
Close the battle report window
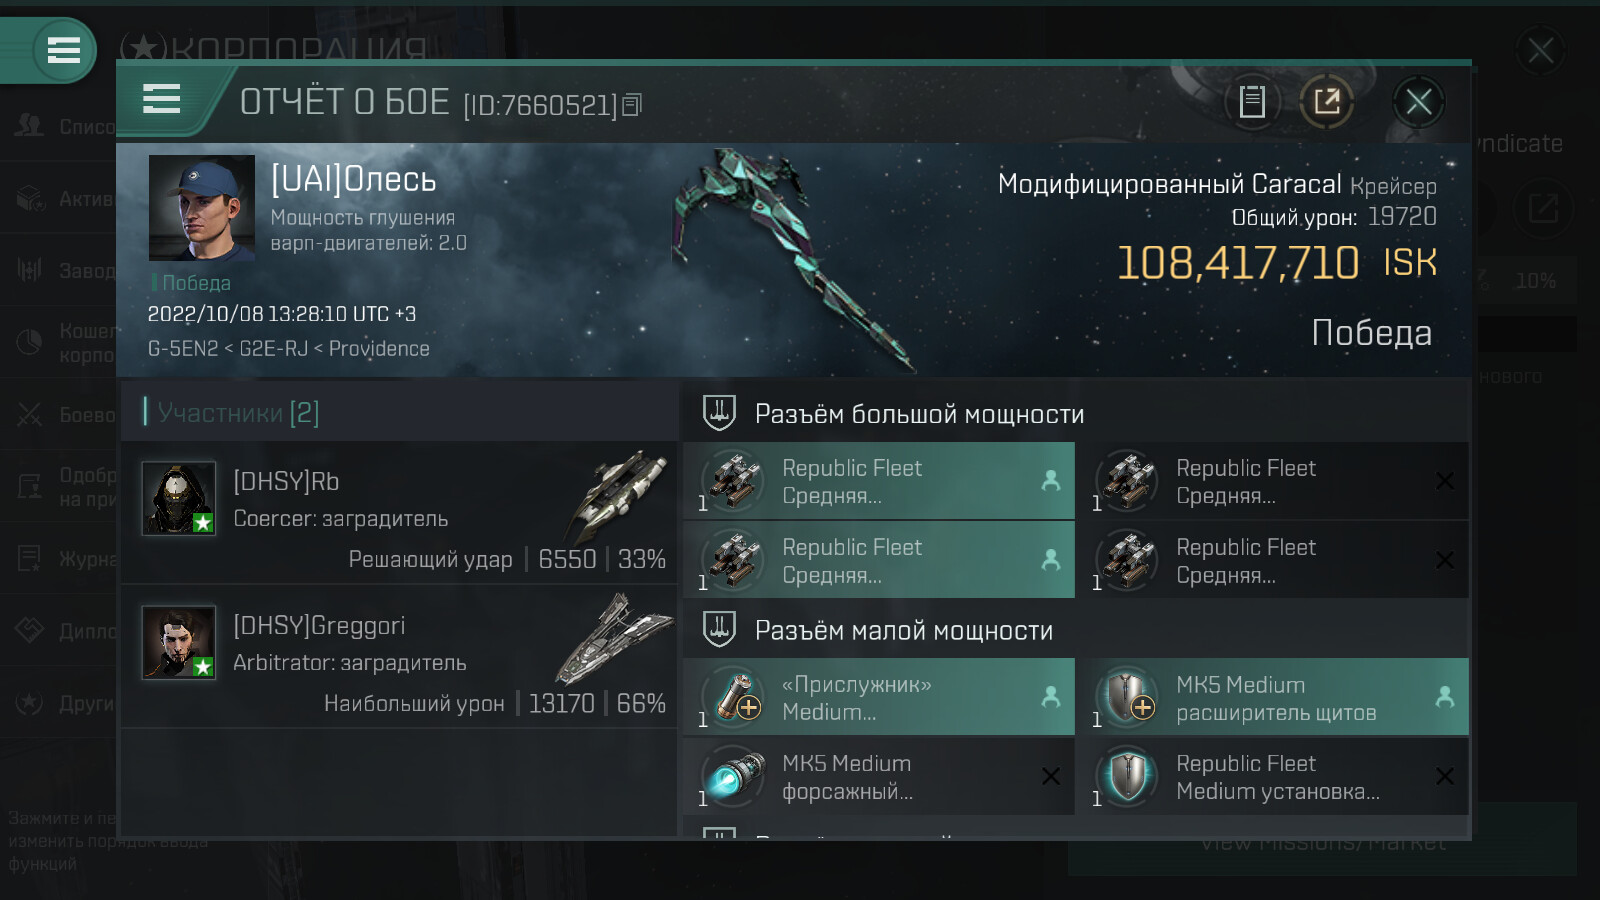point(1418,101)
